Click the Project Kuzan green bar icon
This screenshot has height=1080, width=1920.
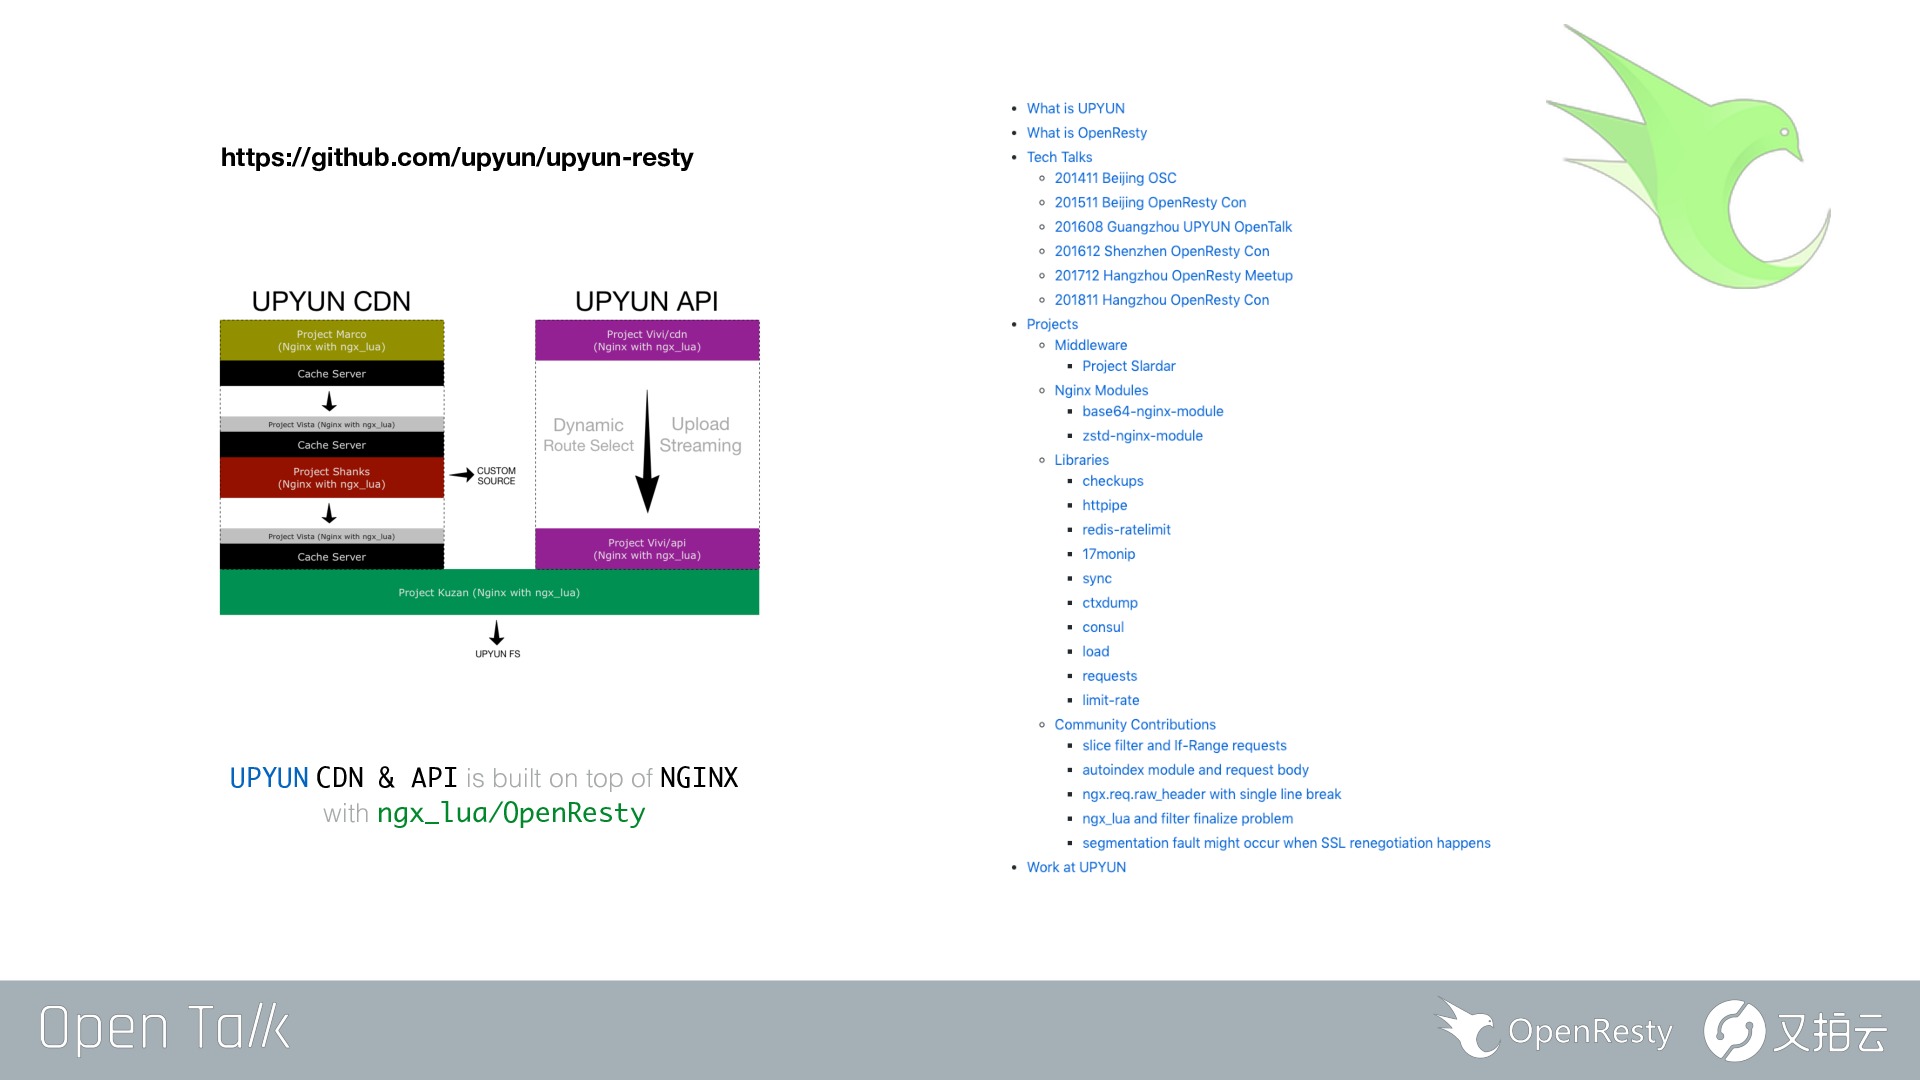click(x=488, y=592)
